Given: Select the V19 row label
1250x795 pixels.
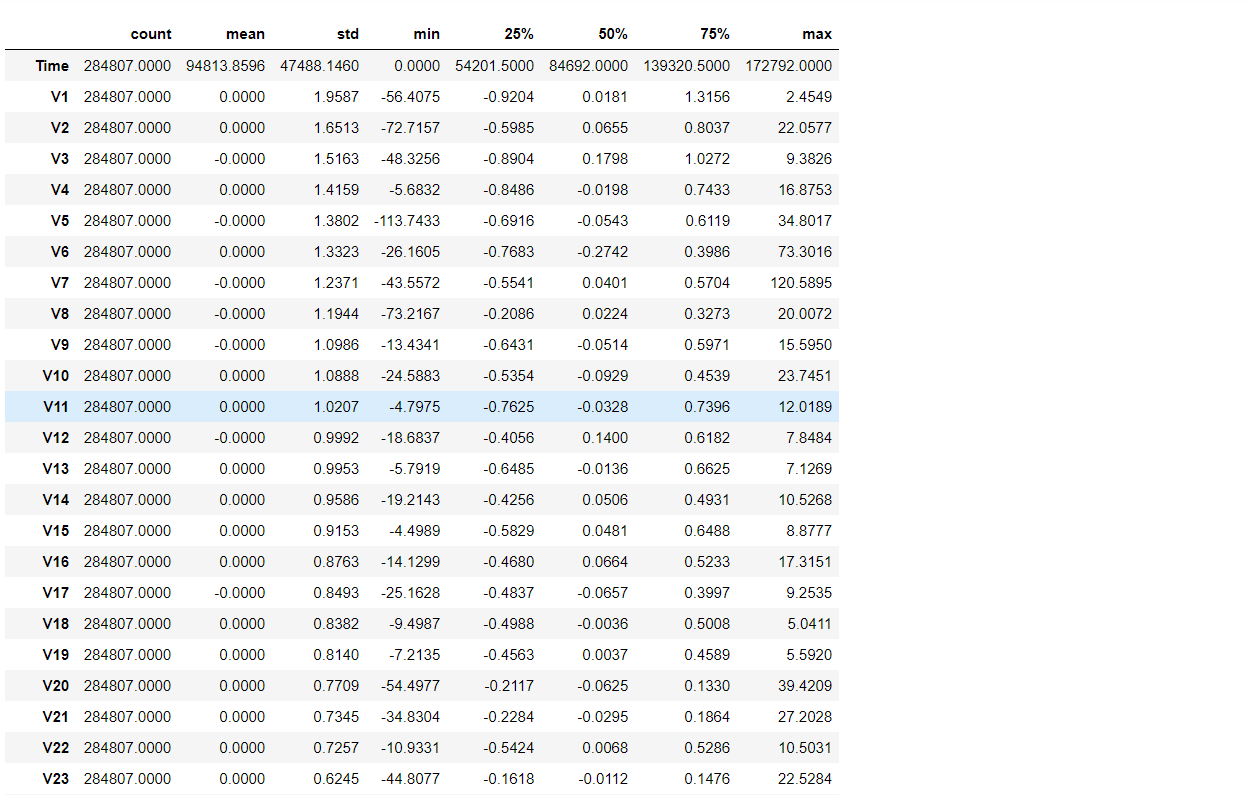Looking at the screenshot, I should pyautogui.click(x=56, y=655).
